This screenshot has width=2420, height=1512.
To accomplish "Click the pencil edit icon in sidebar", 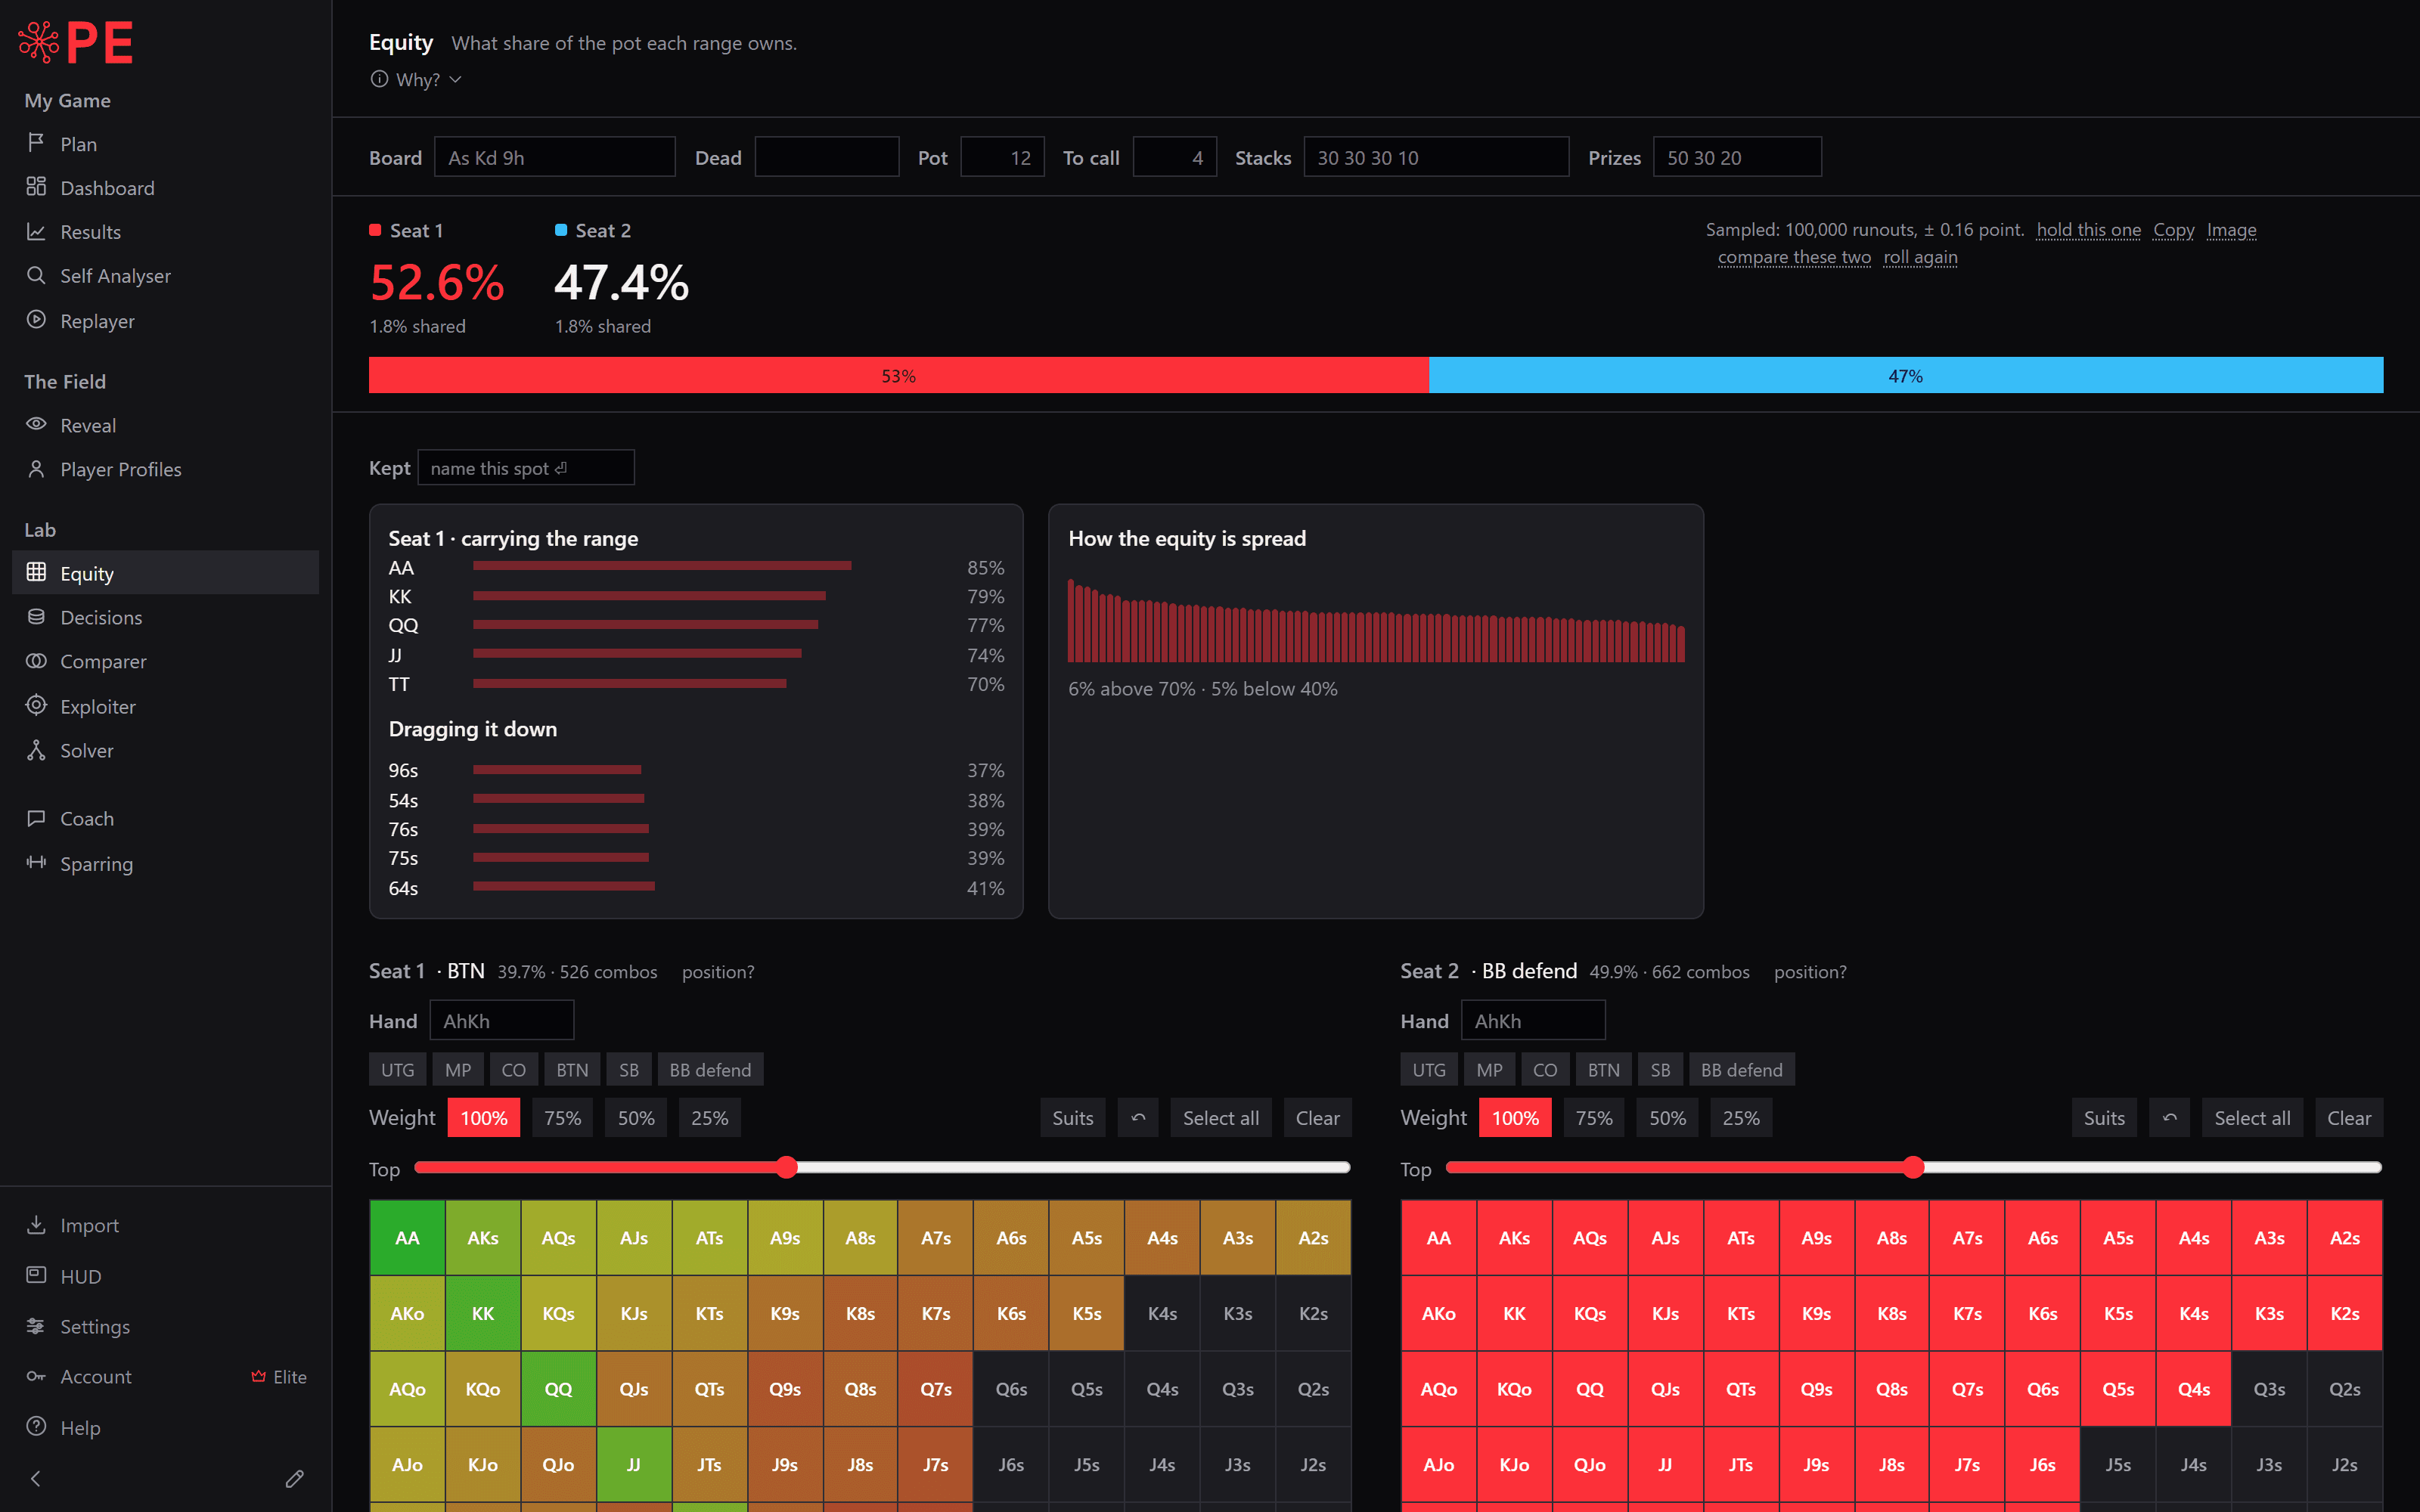I will pyautogui.click(x=294, y=1478).
